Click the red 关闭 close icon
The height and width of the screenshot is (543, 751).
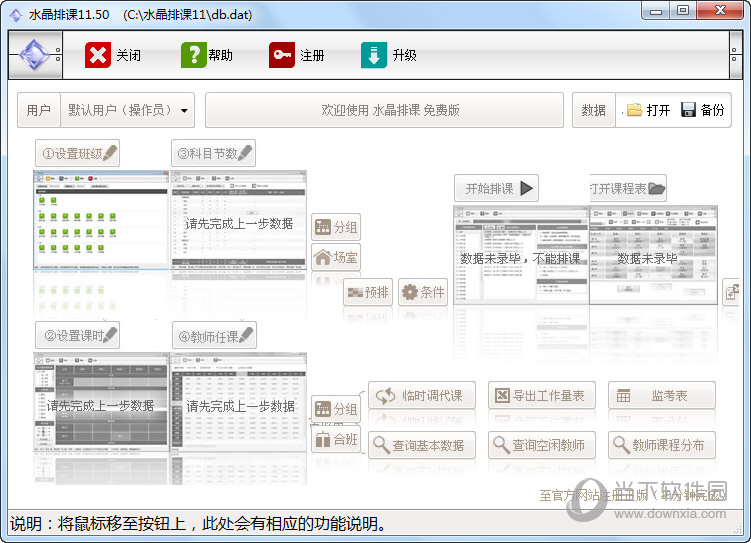98,55
